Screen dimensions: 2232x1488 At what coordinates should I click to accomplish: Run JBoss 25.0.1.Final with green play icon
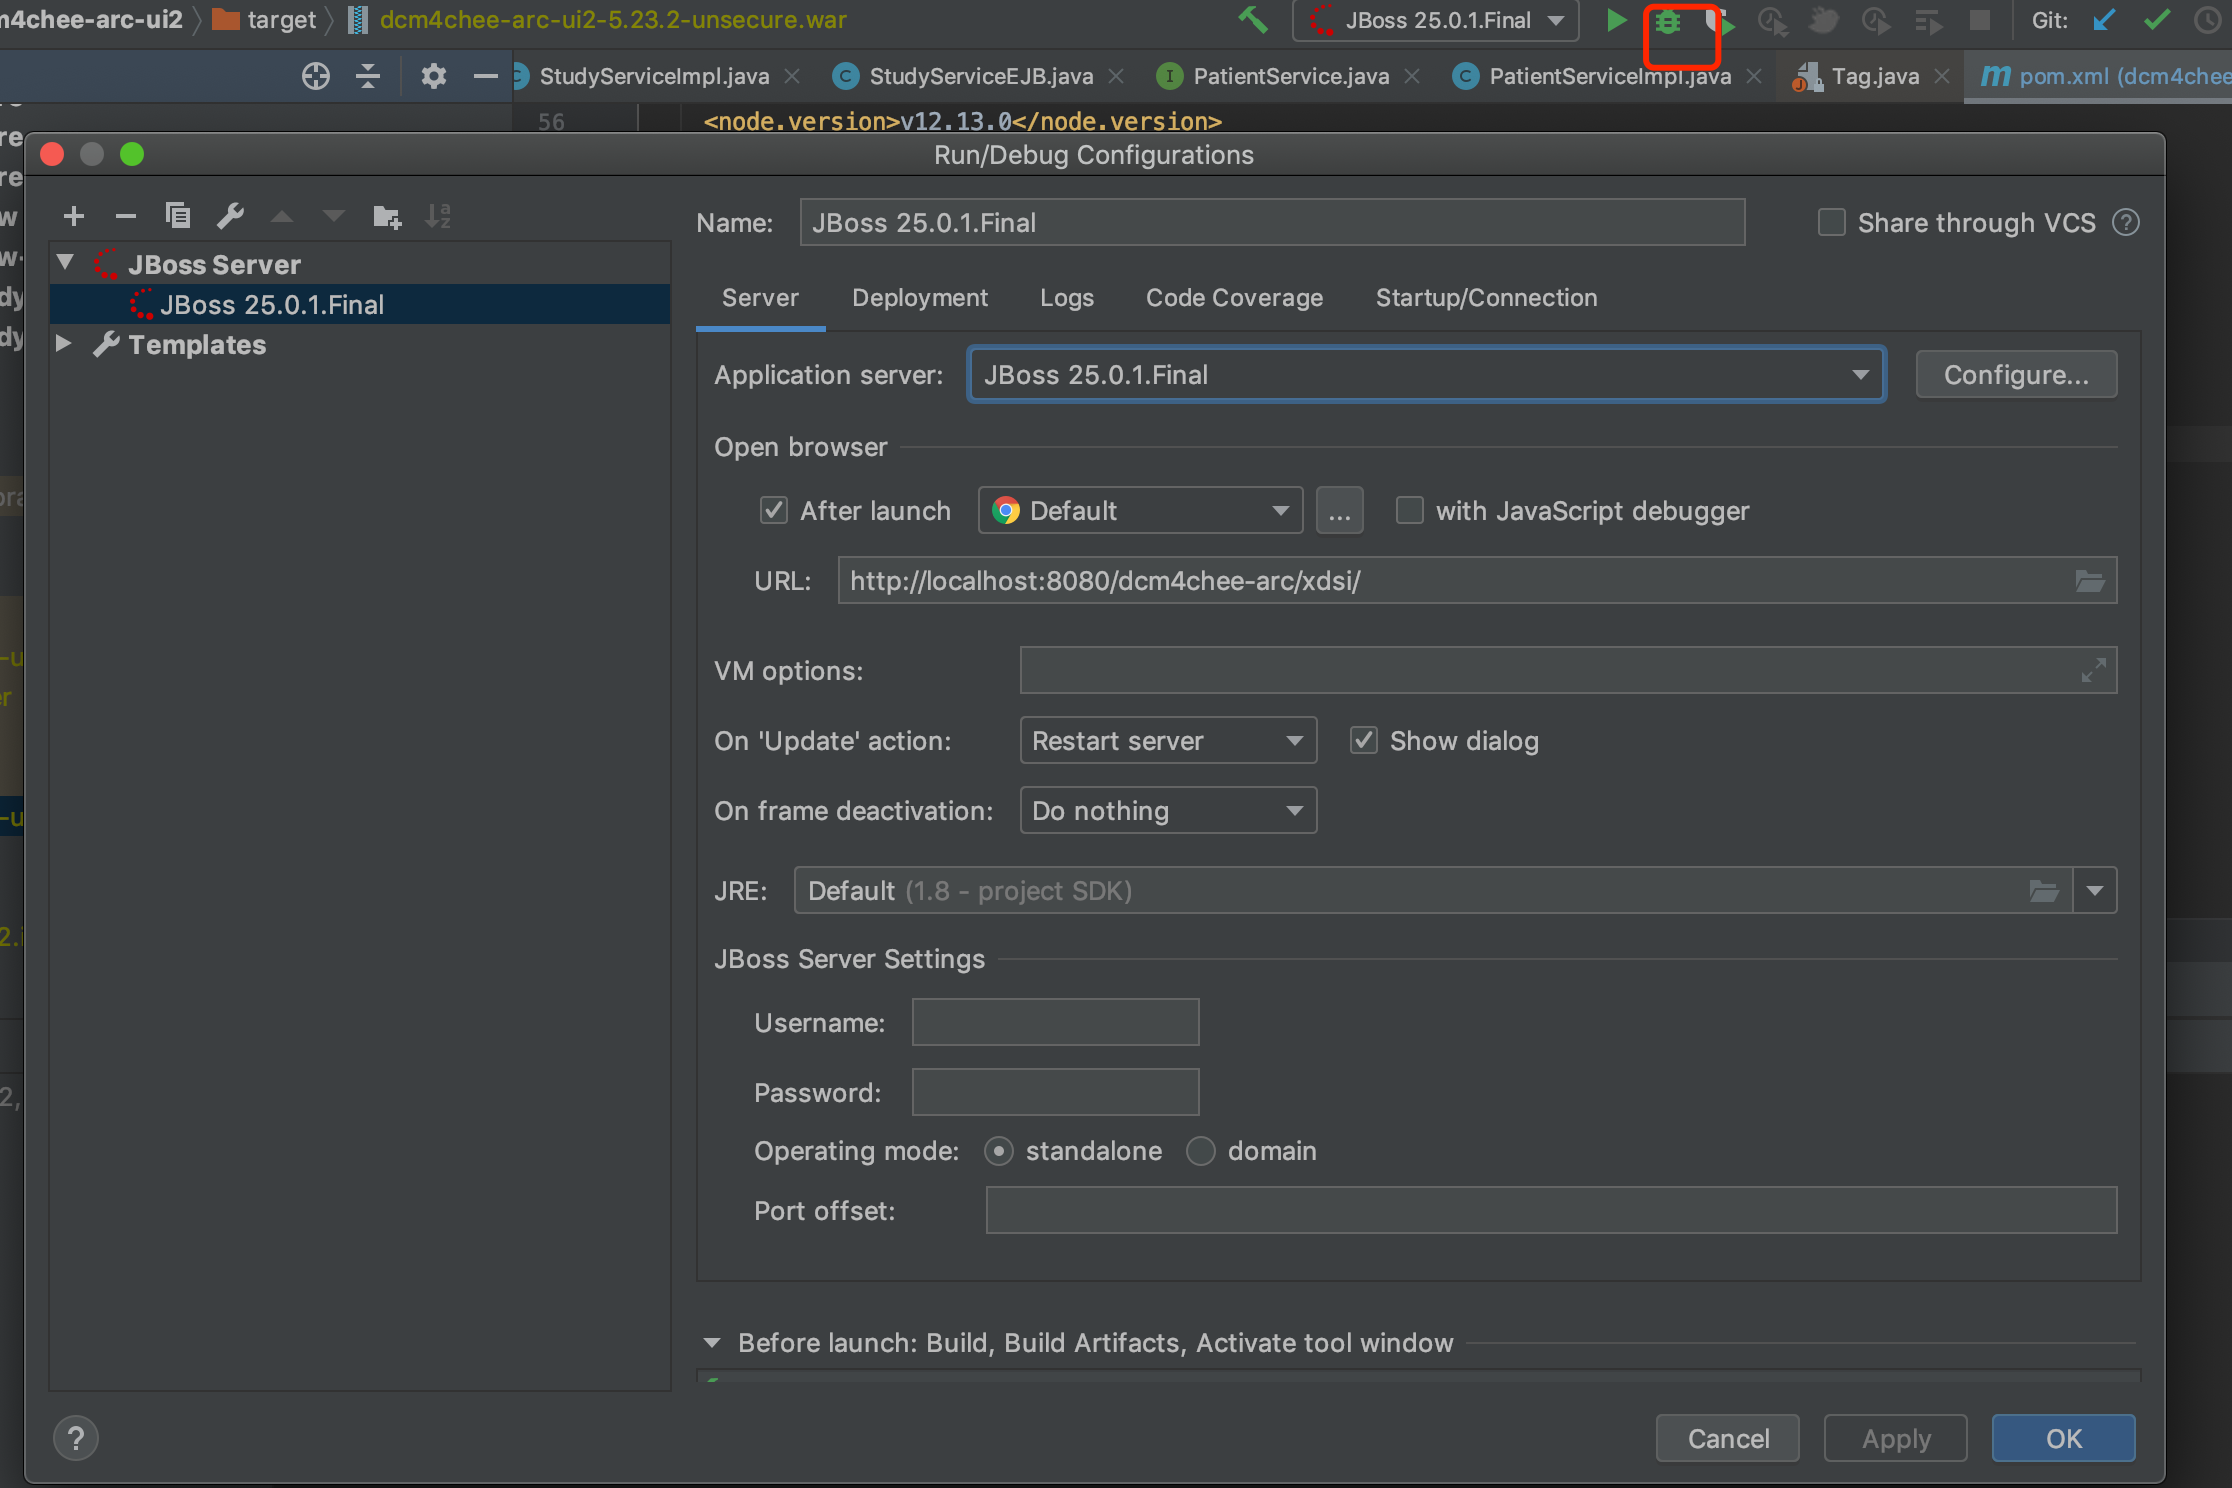tap(1615, 20)
